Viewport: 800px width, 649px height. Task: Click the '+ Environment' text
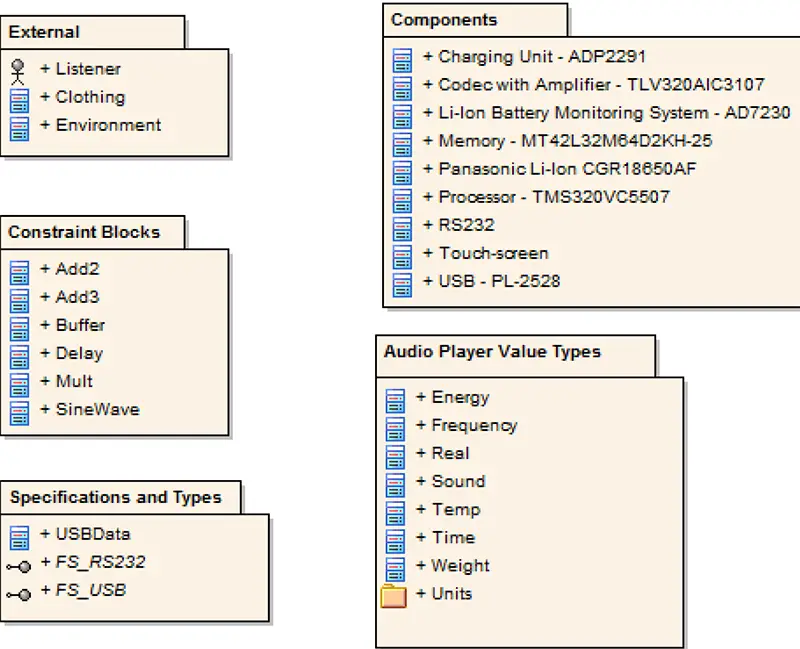pyautogui.click(x=101, y=125)
